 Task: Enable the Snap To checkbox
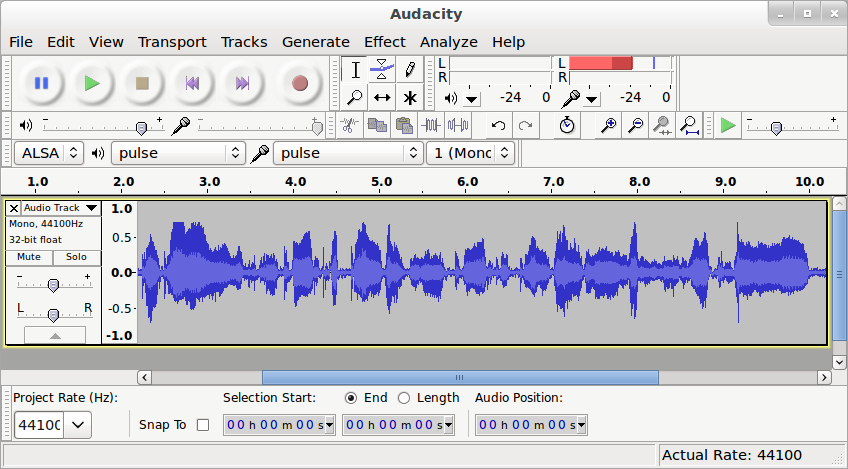click(x=203, y=425)
